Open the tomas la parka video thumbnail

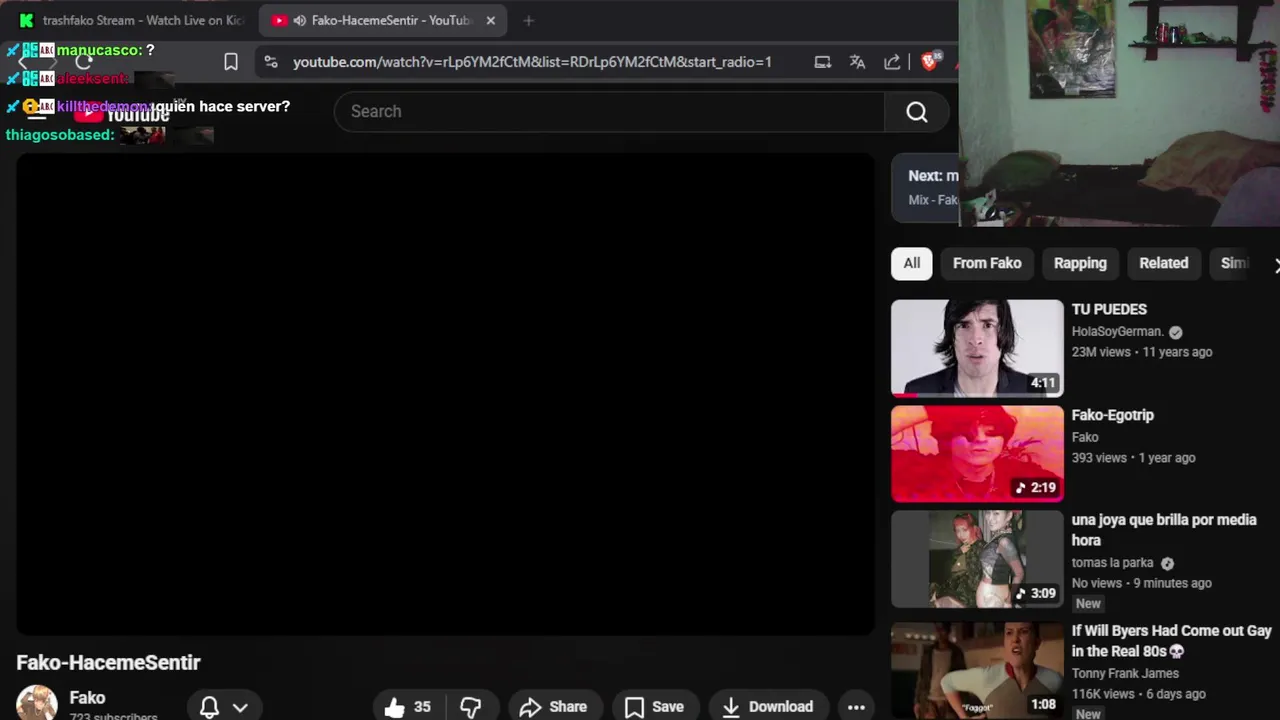(x=977, y=559)
